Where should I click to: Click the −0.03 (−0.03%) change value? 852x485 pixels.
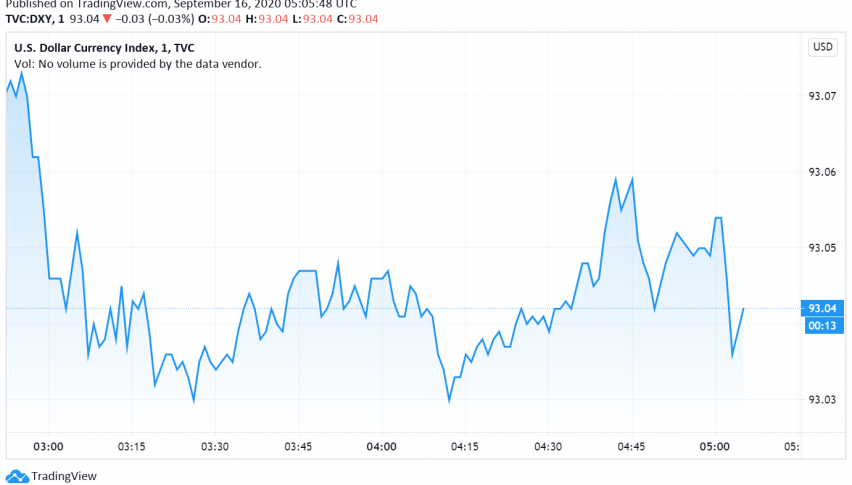[154, 19]
